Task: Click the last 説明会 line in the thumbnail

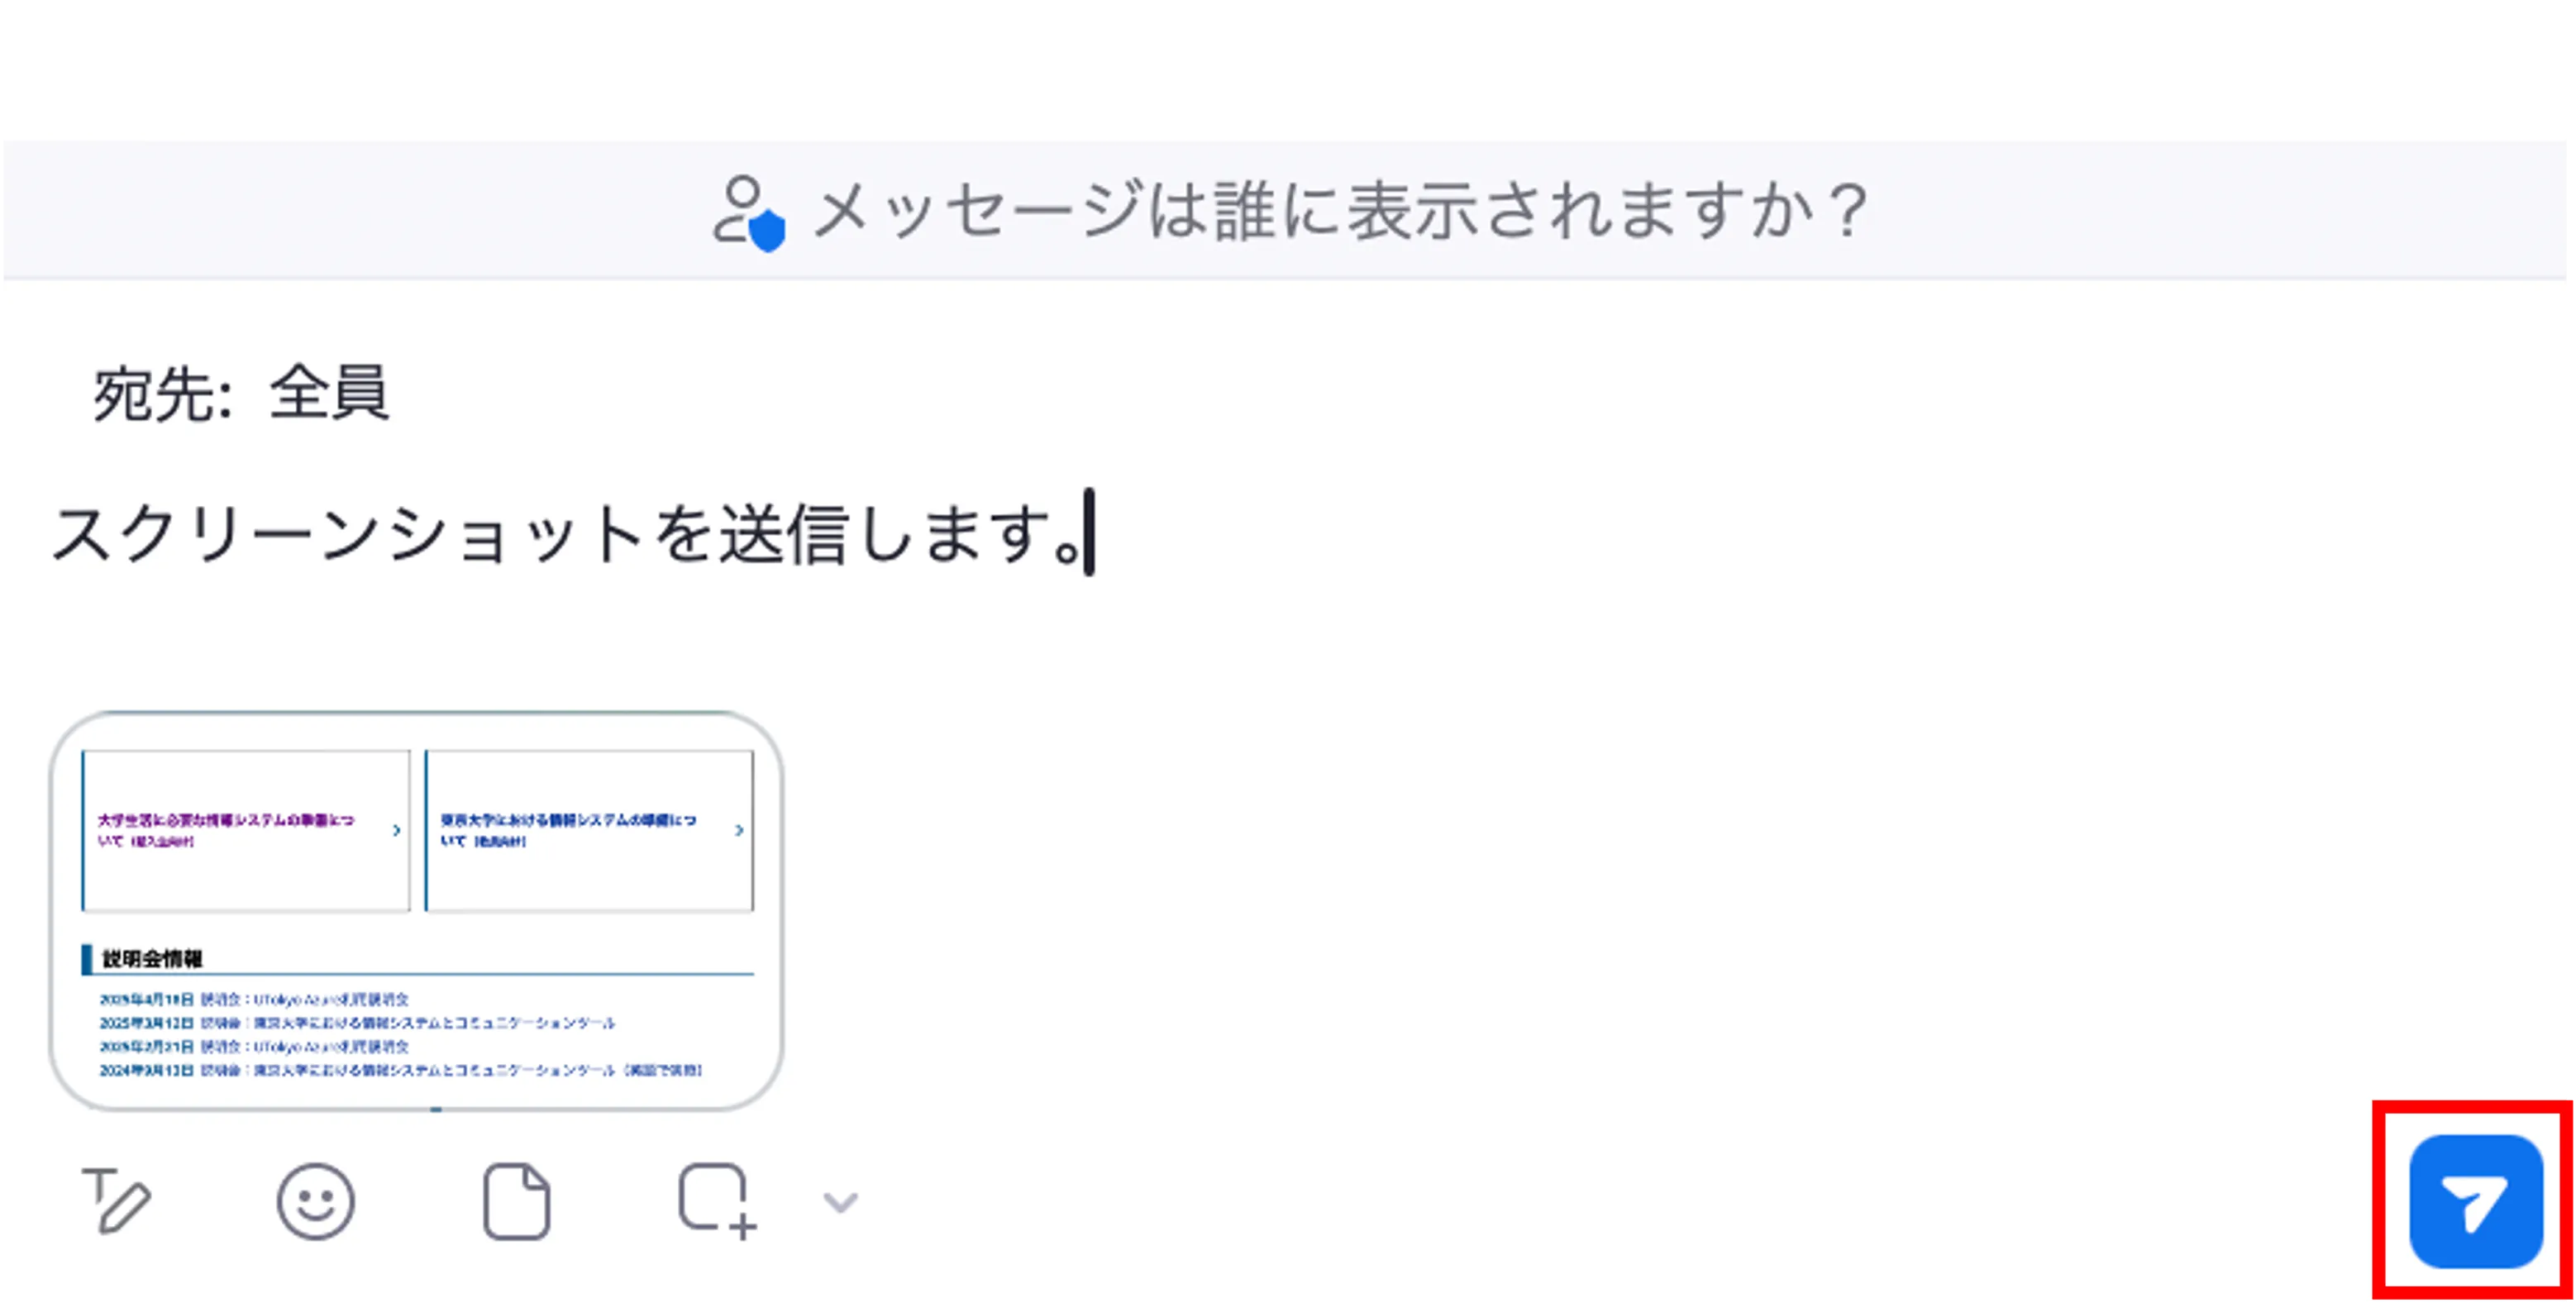Action: click(400, 1070)
